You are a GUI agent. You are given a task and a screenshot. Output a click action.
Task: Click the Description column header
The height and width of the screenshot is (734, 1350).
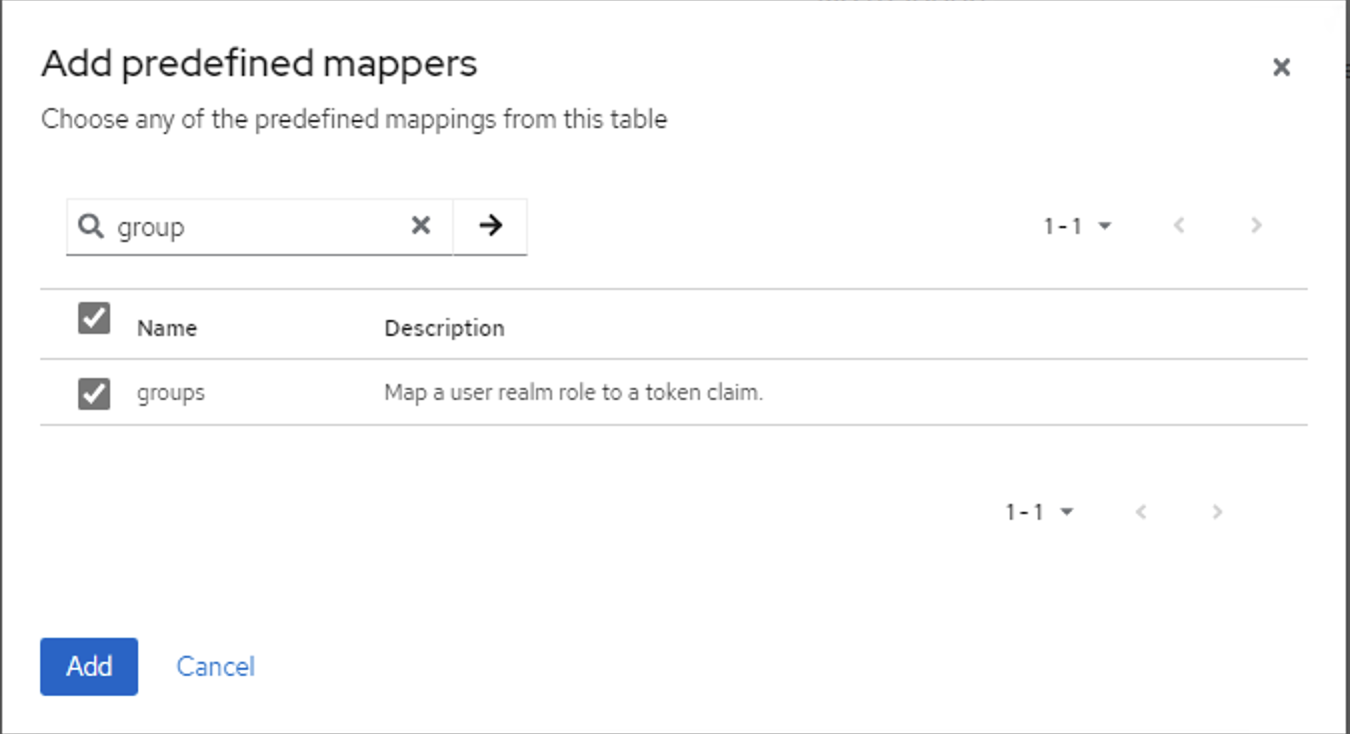444,328
